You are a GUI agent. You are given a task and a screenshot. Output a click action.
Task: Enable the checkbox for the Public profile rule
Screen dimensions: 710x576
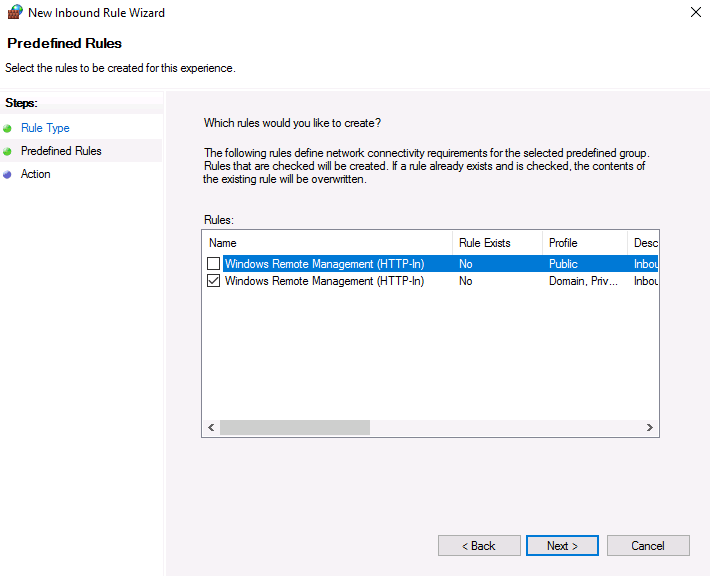(x=213, y=264)
